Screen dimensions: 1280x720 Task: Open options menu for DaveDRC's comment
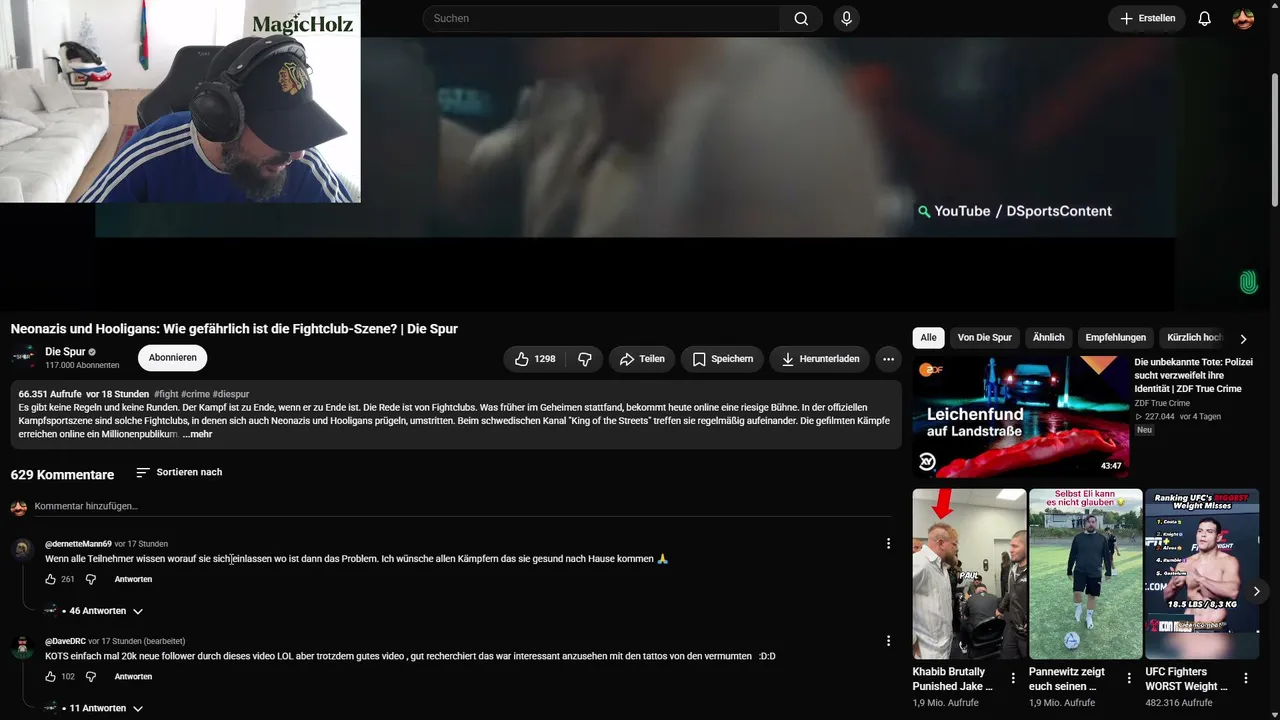[888, 641]
